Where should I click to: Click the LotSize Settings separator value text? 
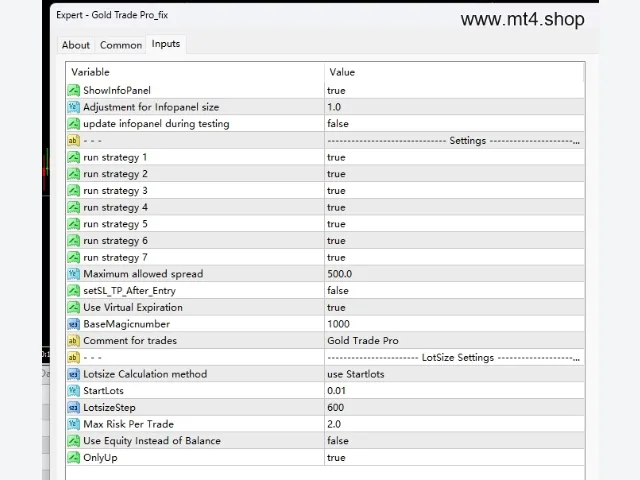pyautogui.click(x=453, y=358)
